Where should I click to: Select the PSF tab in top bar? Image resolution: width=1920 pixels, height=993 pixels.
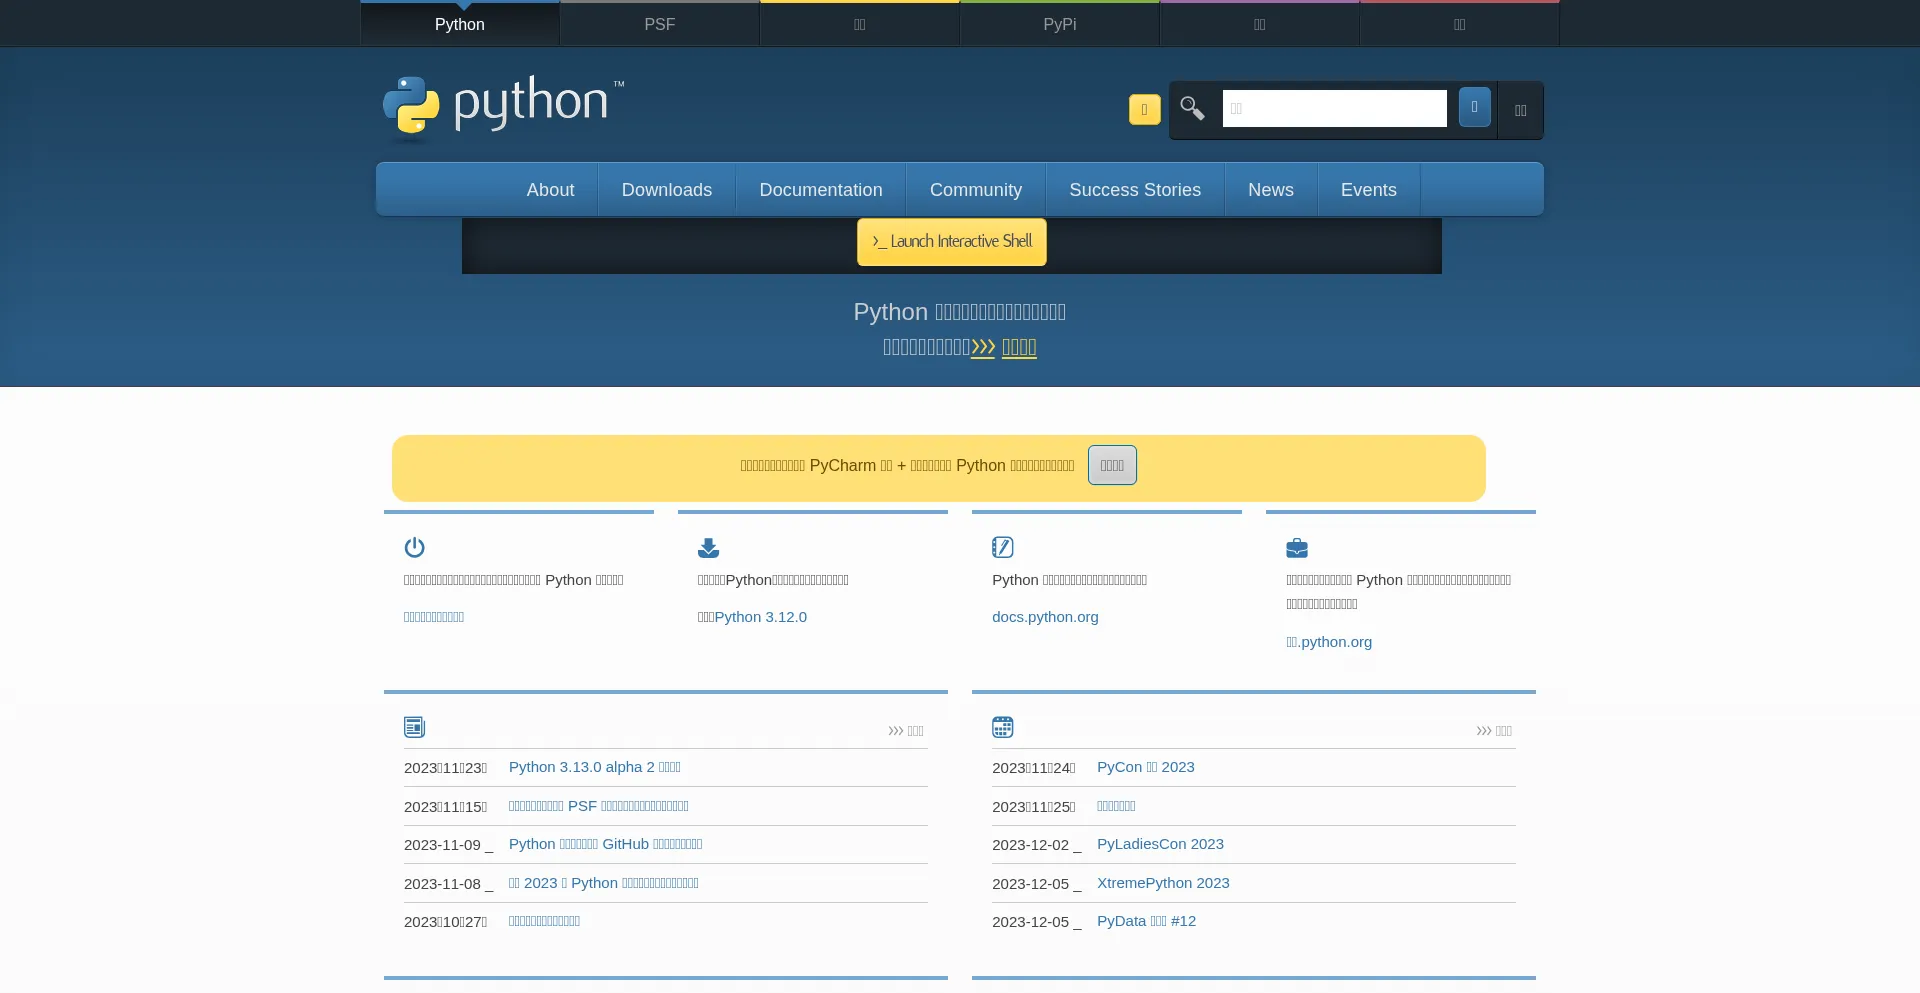[660, 24]
